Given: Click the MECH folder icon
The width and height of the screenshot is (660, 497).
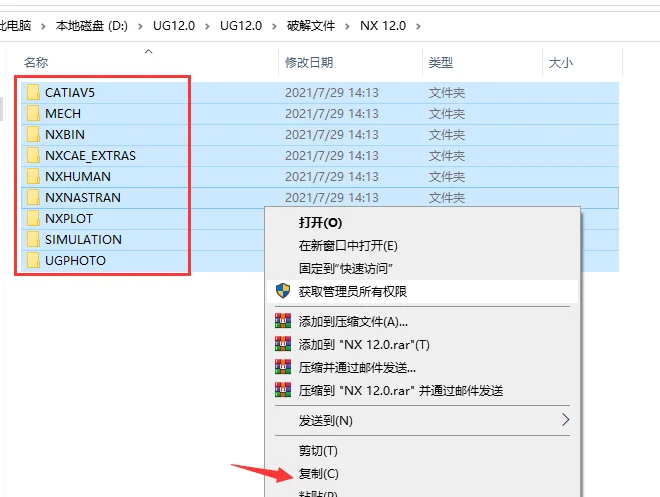Looking at the screenshot, I should click(x=33, y=113).
